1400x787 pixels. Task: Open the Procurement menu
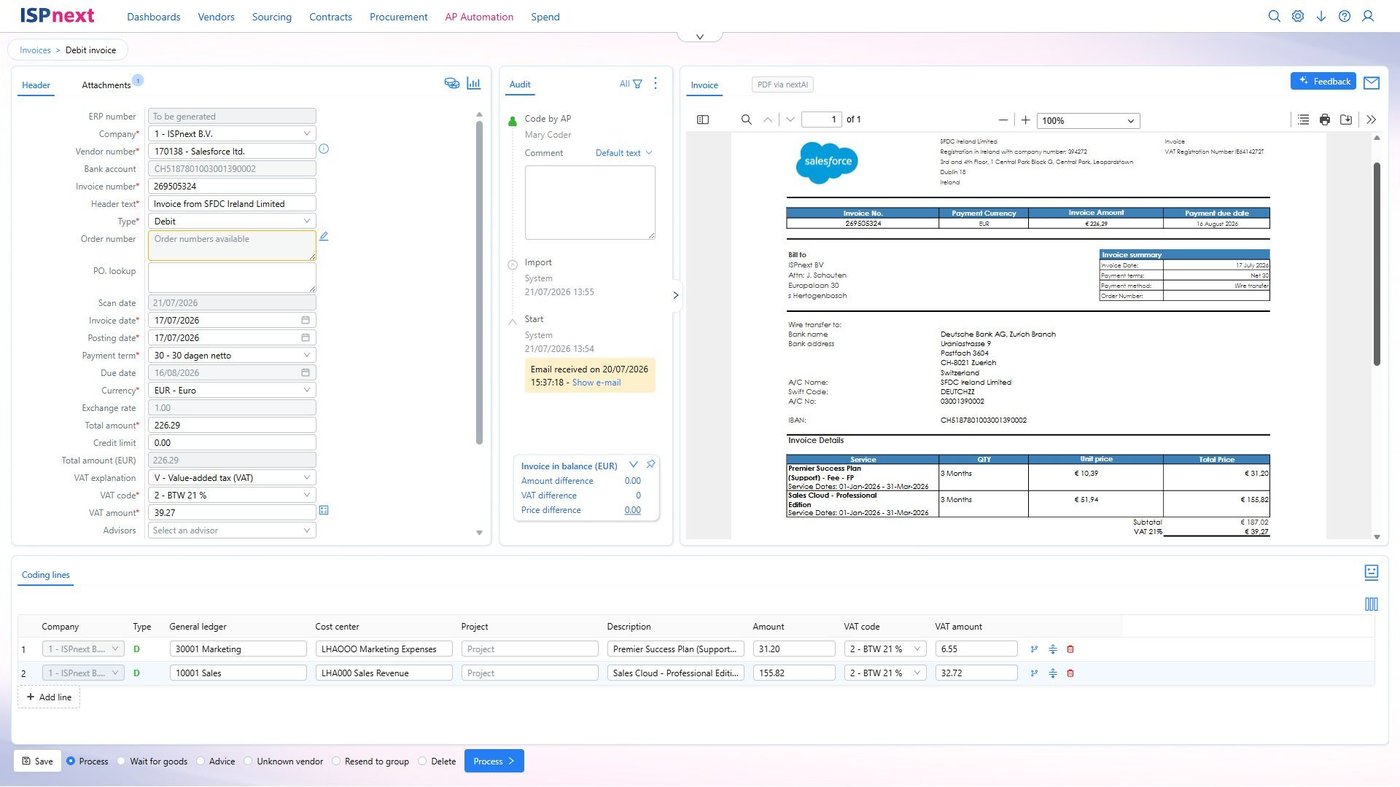point(398,17)
